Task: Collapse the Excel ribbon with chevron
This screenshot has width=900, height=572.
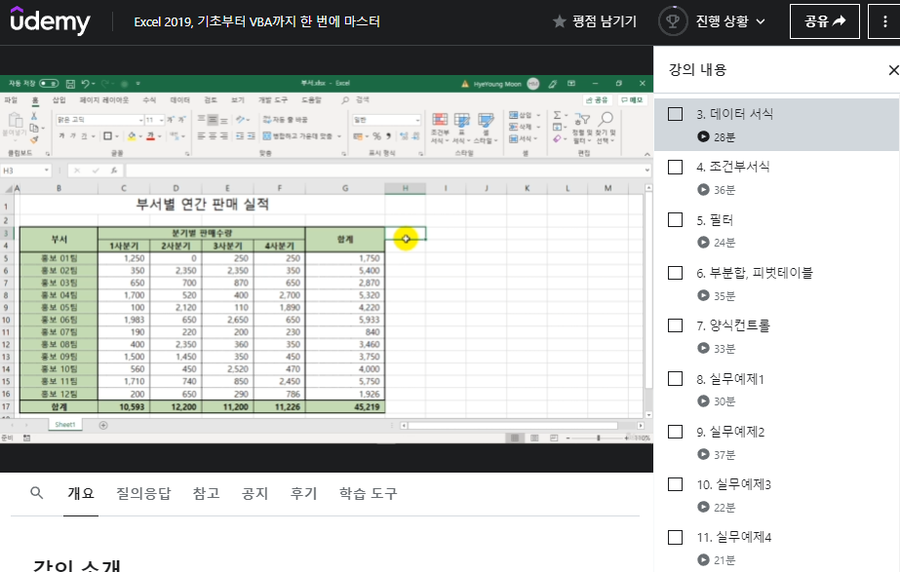Action: [x=647, y=154]
